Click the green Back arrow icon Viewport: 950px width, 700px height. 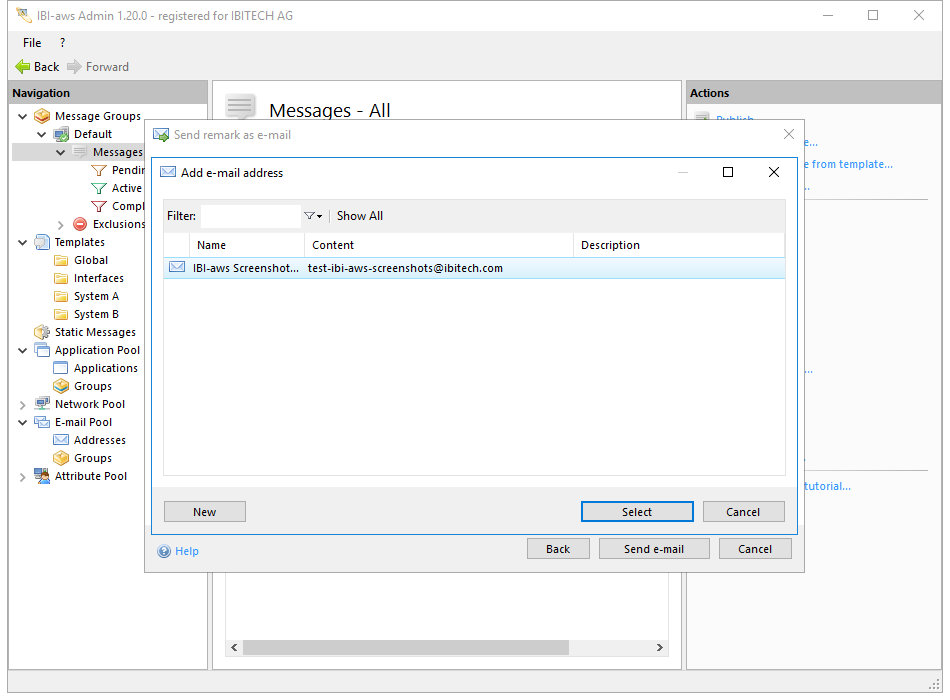(23, 67)
